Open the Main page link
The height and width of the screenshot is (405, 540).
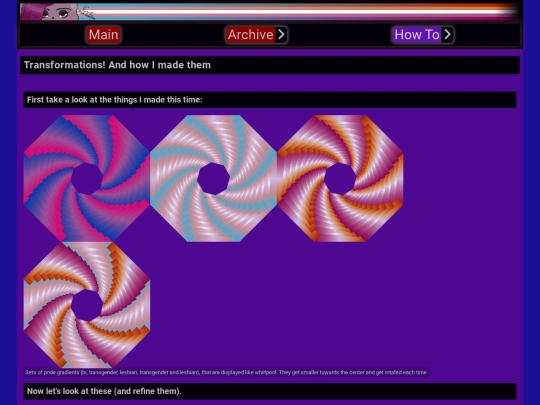tap(103, 35)
